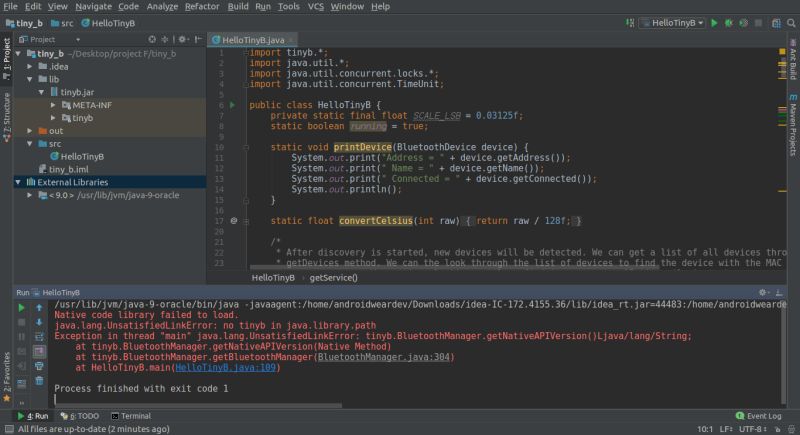Expand the out folder
This screenshot has height=435, width=800.
(x=30, y=131)
